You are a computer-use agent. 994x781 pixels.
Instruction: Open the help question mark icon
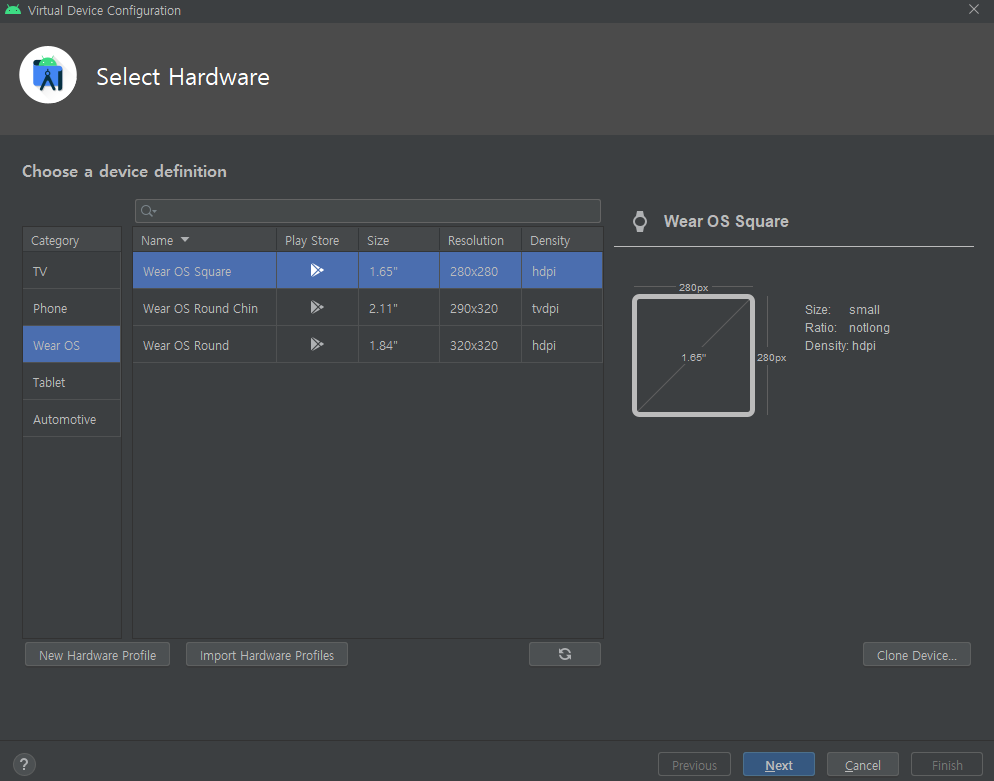pos(24,764)
